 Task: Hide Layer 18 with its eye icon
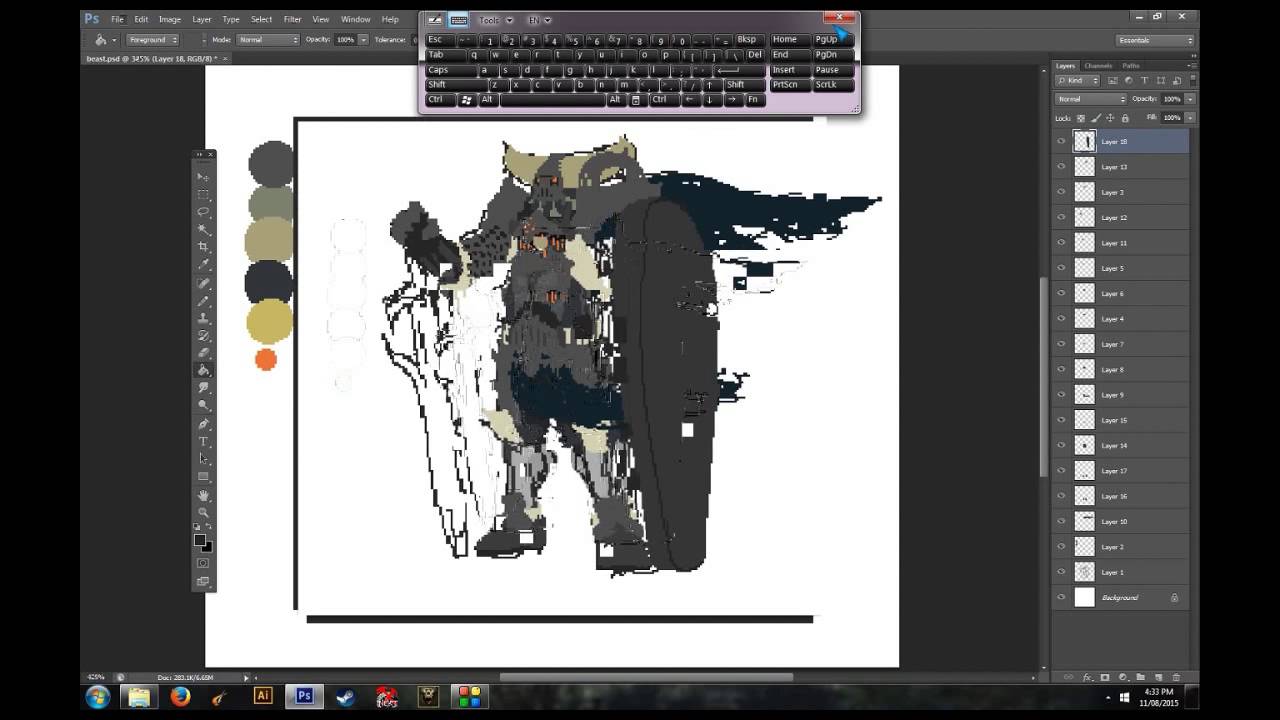click(1061, 141)
